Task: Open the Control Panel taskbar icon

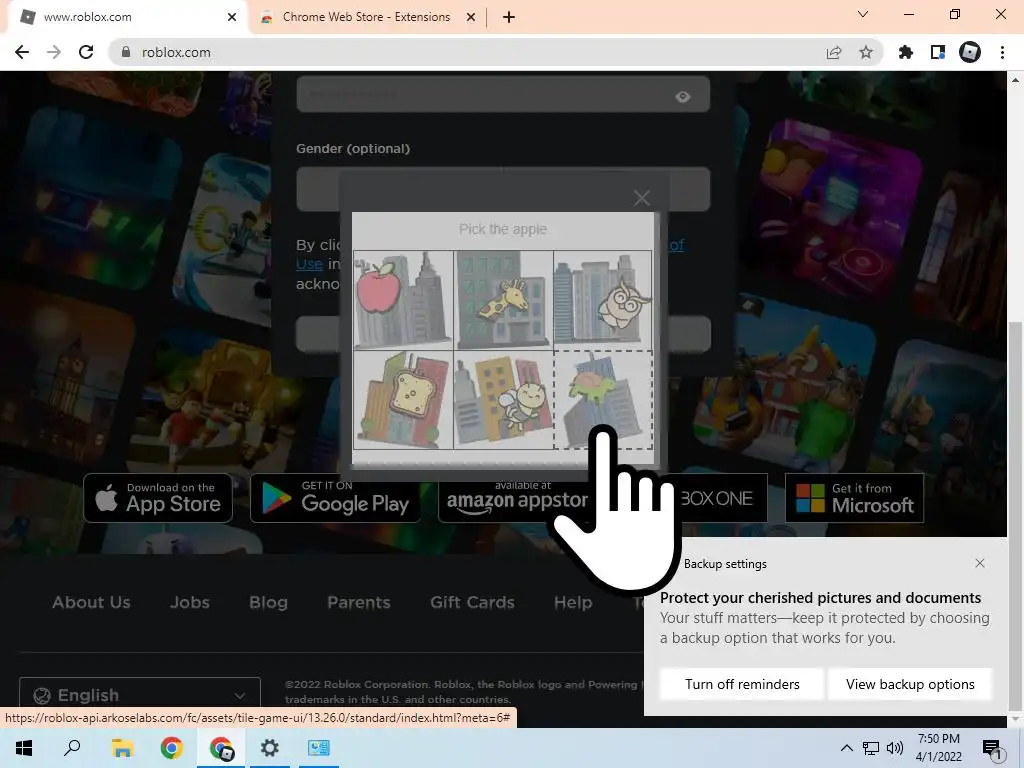Action: (x=319, y=748)
